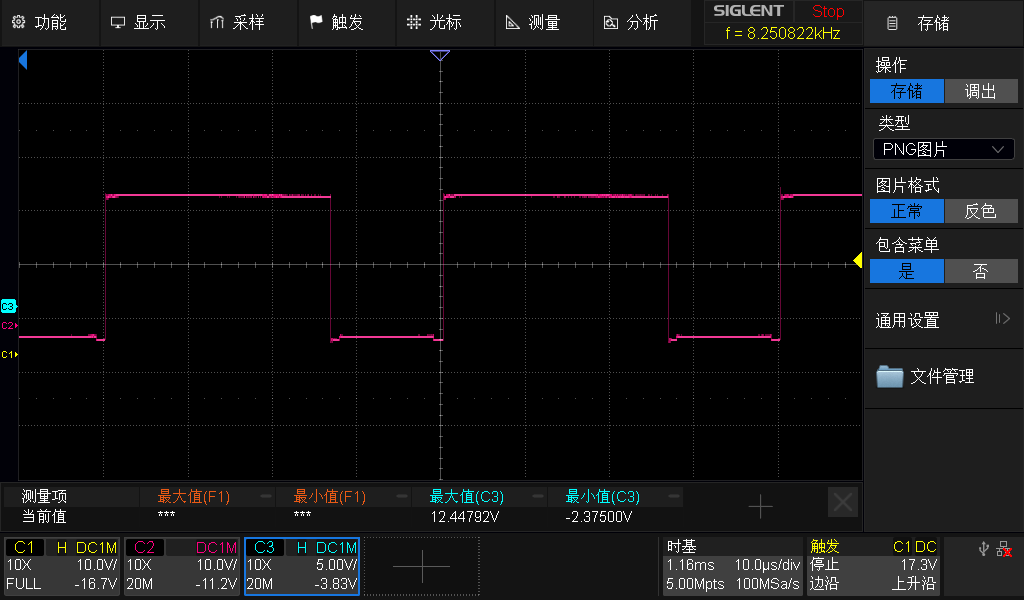Add a new channel with plus box

pyautogui.click(x=422, y=566)
